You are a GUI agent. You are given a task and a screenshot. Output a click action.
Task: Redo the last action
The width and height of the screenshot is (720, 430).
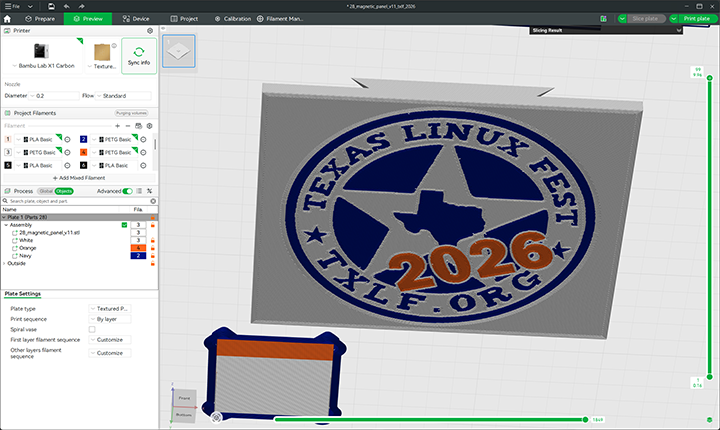coord(81,6)
